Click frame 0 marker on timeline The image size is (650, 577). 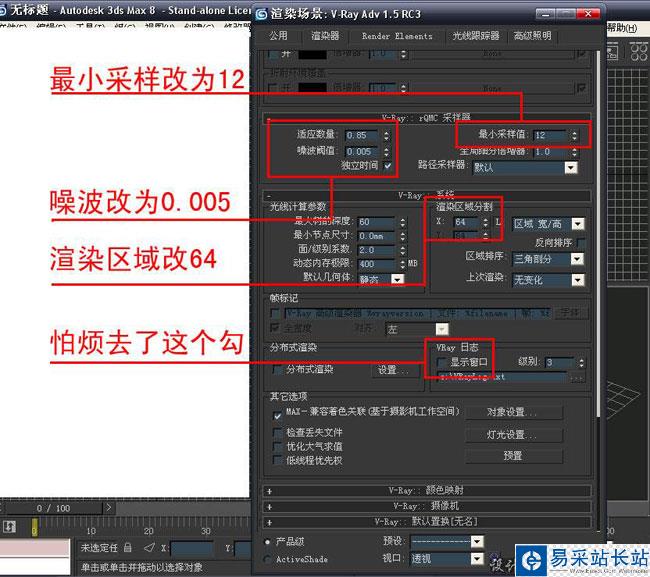click(34, 527)
